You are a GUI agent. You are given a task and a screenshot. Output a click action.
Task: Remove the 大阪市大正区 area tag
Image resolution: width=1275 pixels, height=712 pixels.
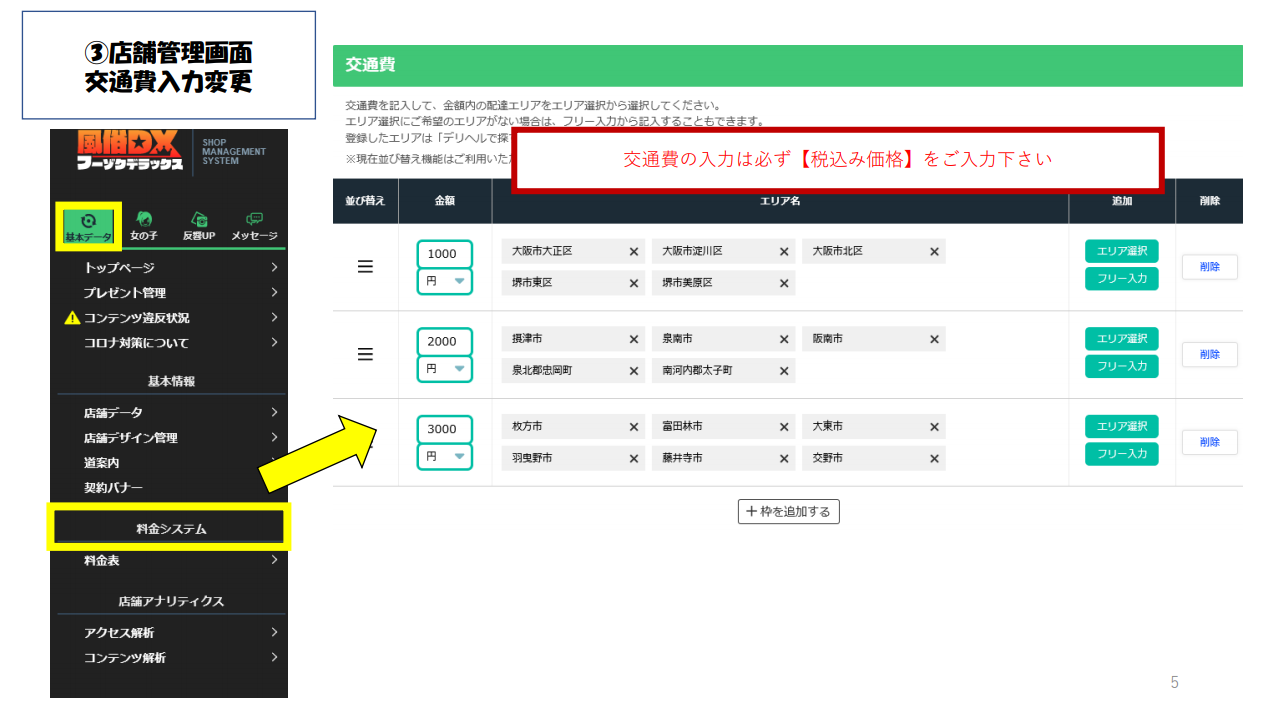(x=632, y=252)
